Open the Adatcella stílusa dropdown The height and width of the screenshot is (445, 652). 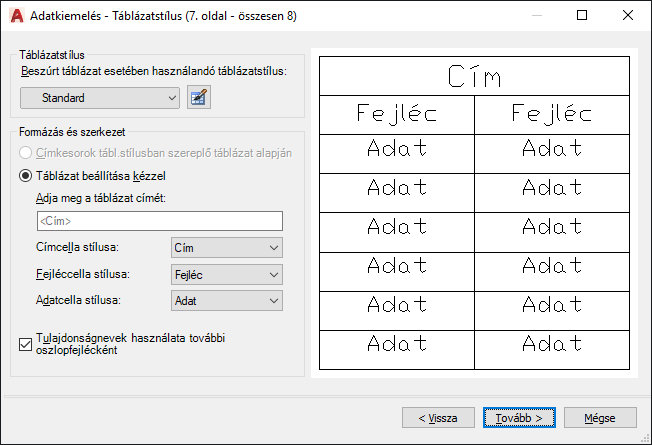click(x=226, y=299)
